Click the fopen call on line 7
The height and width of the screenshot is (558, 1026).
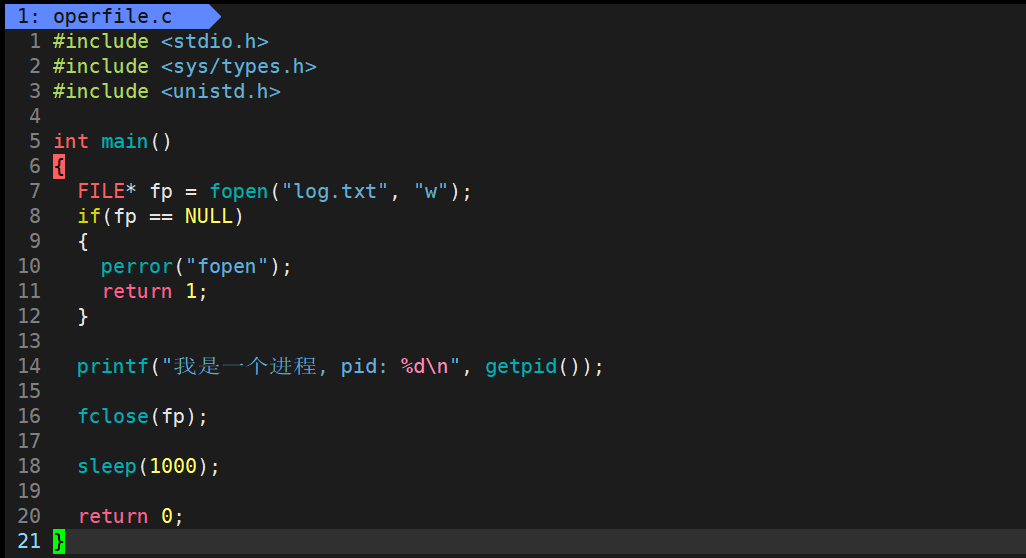pyautogui.click(x=239, y=191)
